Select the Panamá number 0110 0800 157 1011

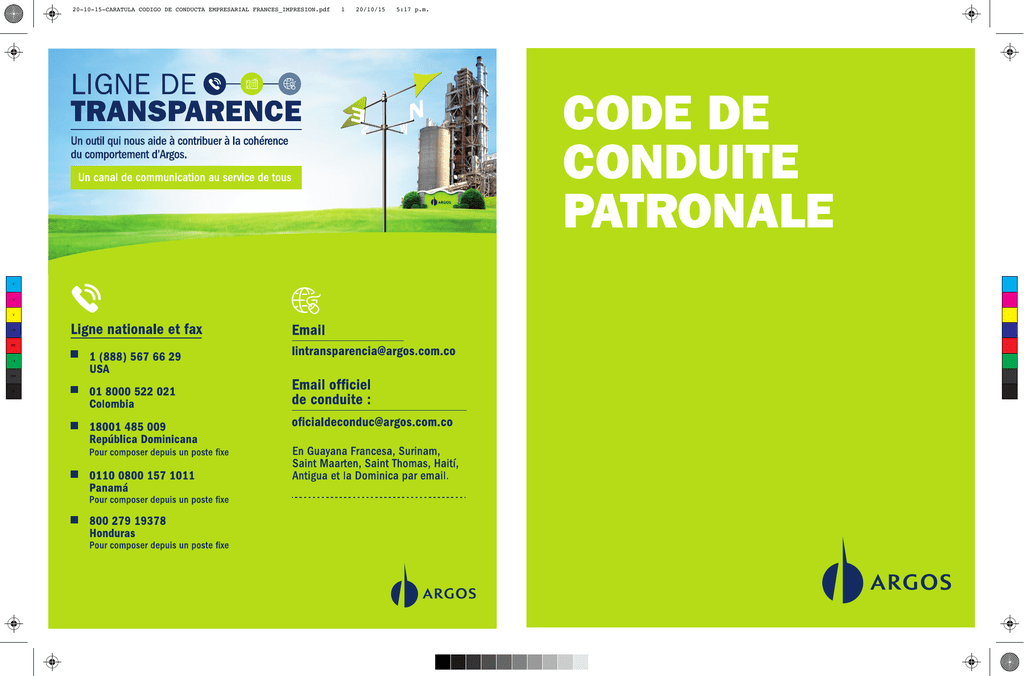(142, 475)
